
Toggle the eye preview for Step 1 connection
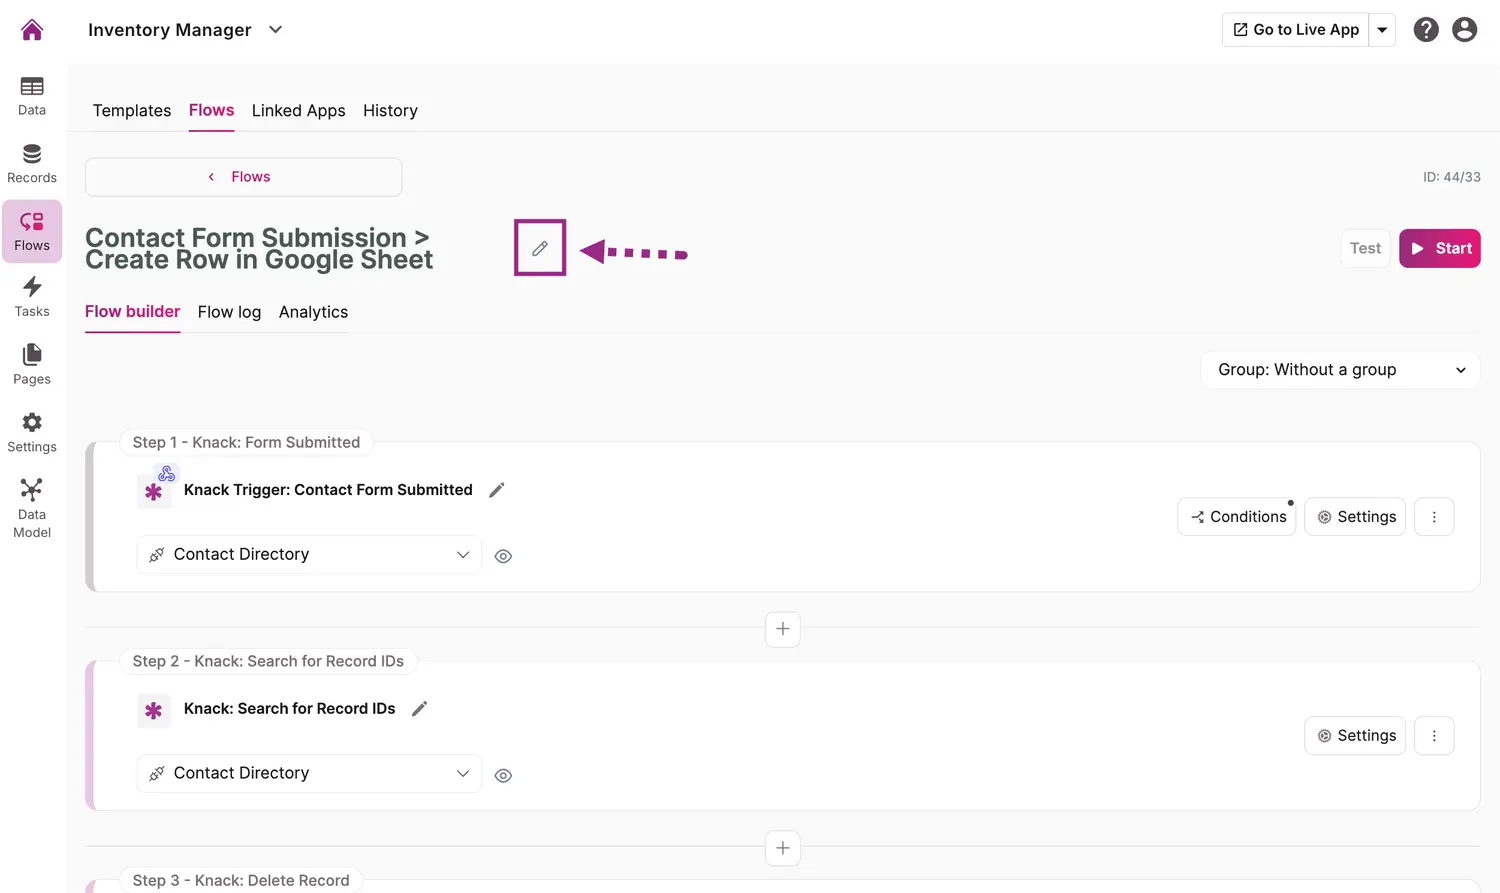point(503,557)
